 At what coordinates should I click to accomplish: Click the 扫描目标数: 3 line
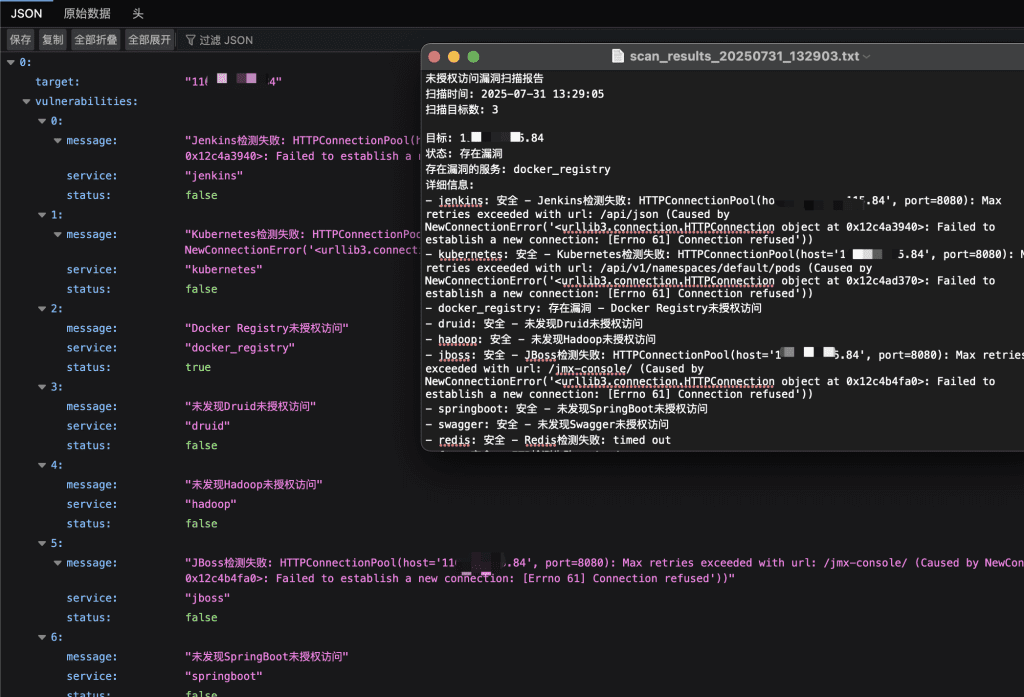coord(462,110)
